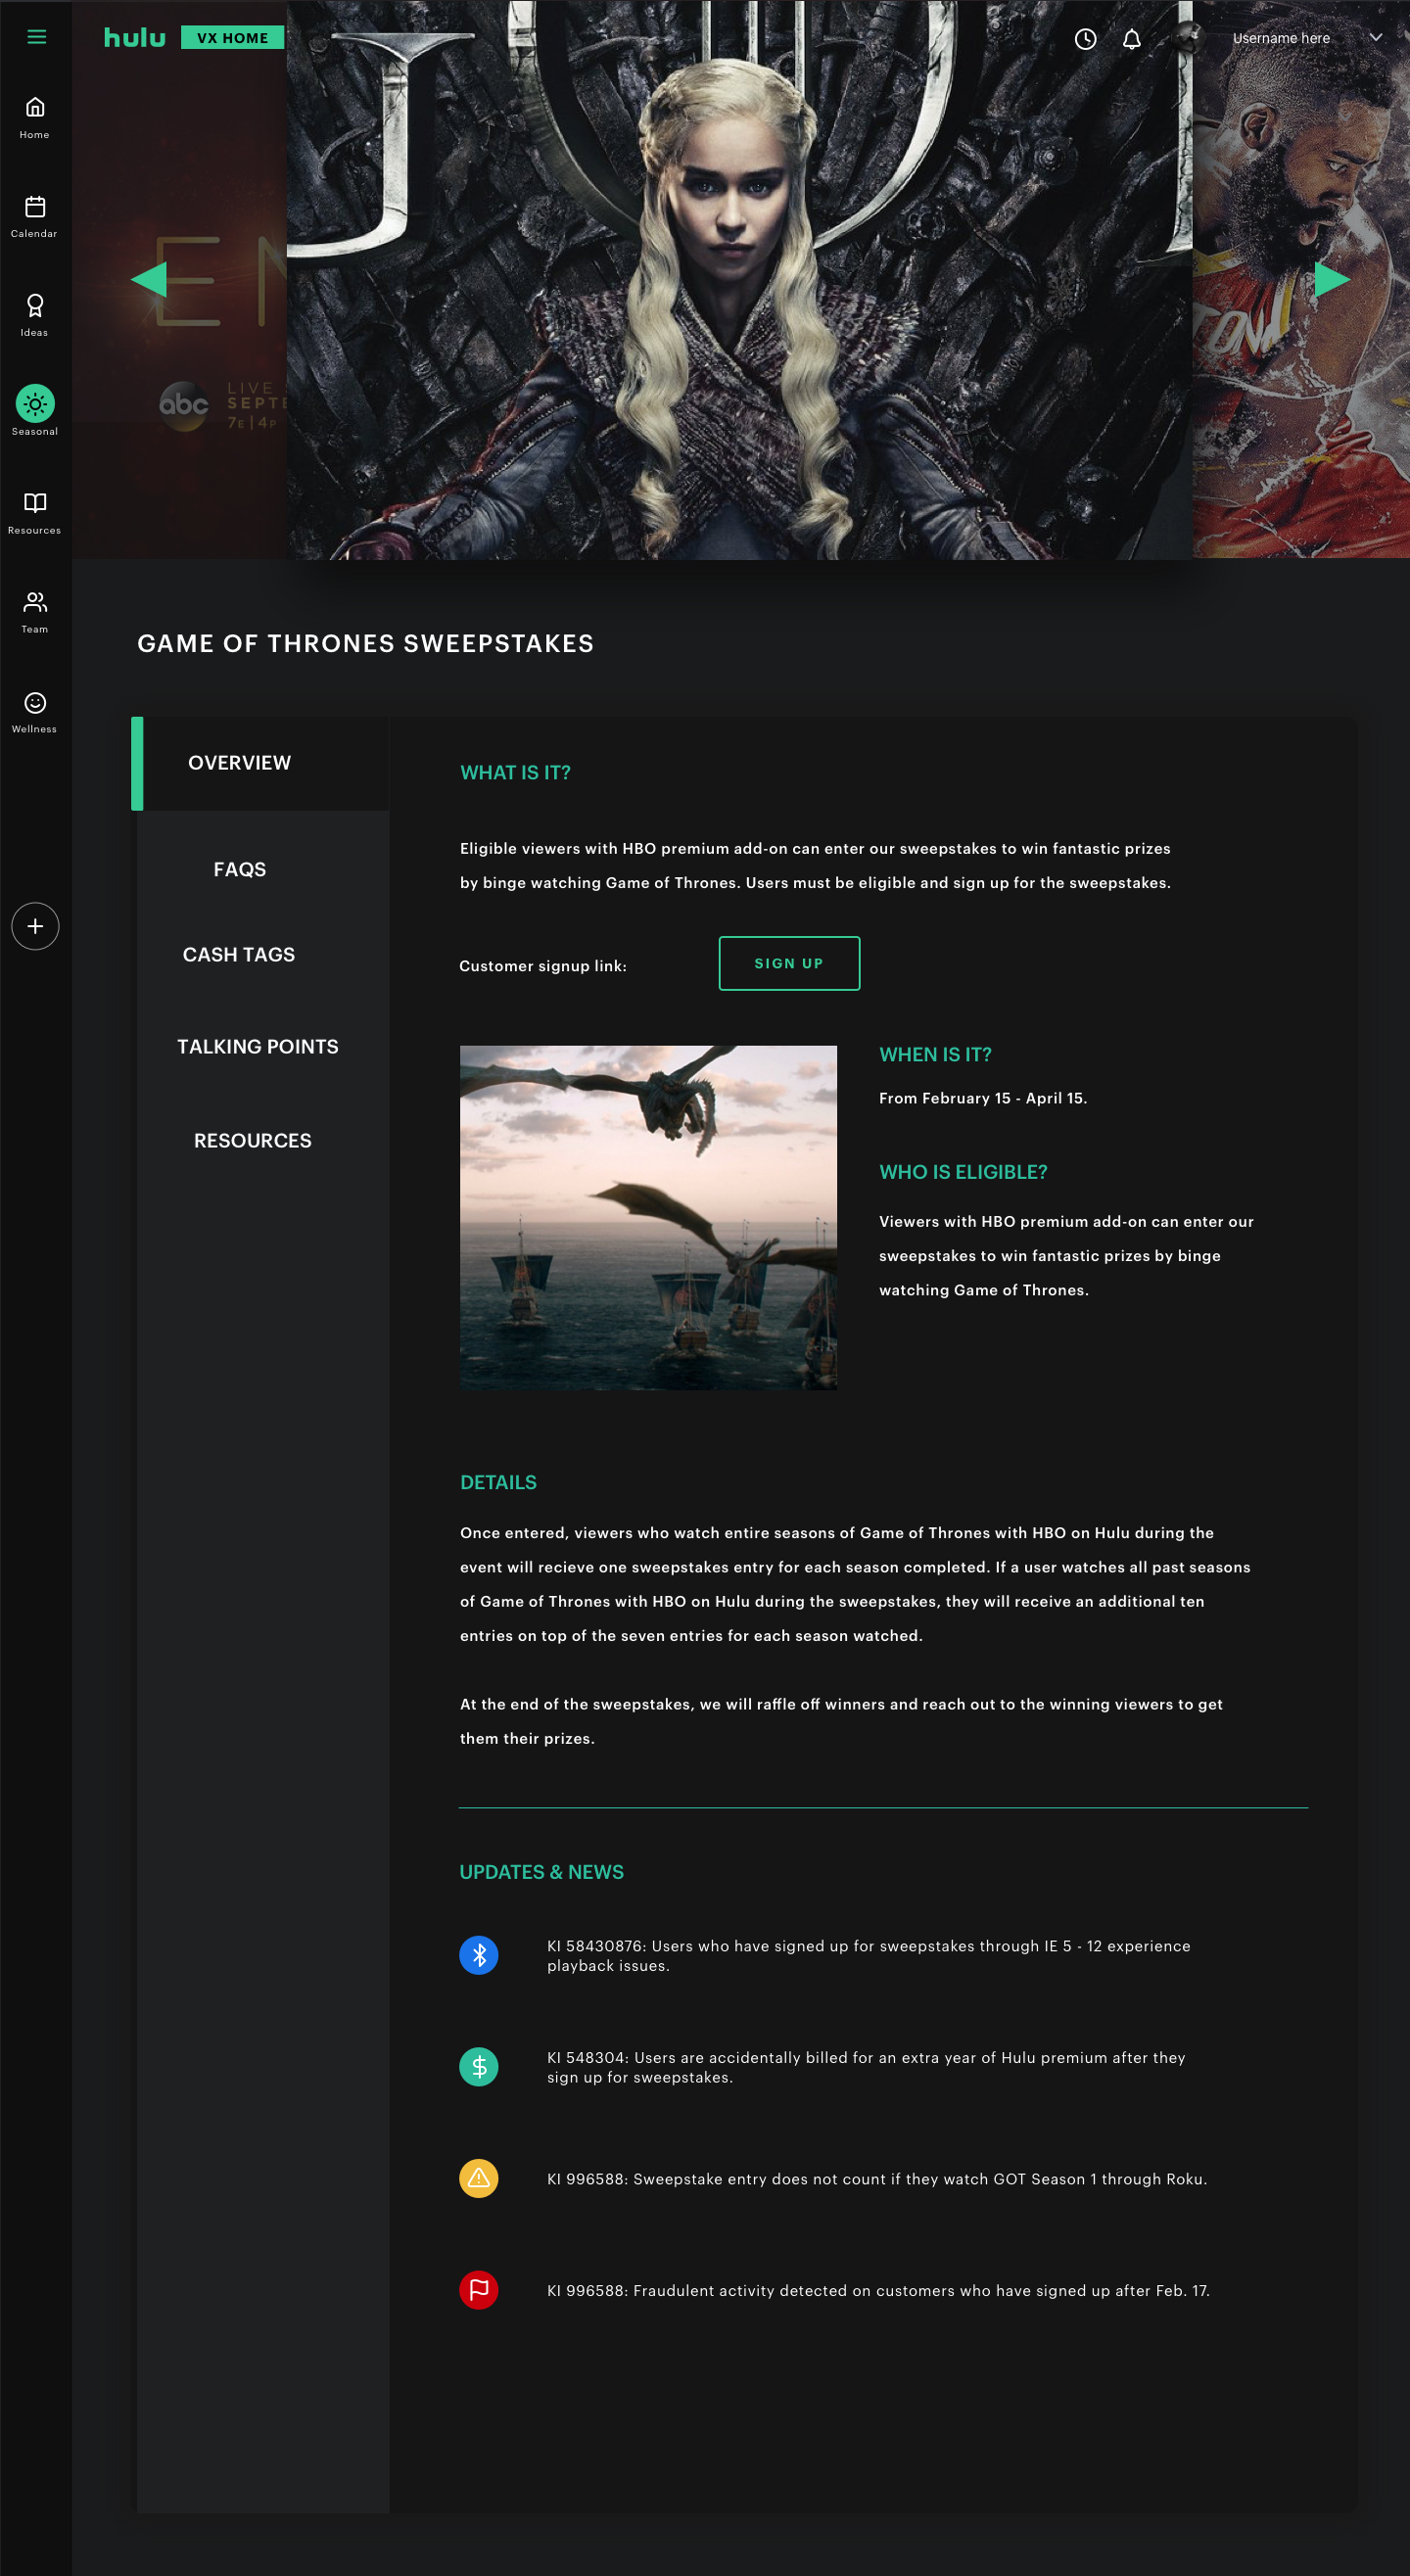Open the hamburger menu icon
Image resolution: width=1410 pixels, height=2576 pixels.
tap(37, 37)
